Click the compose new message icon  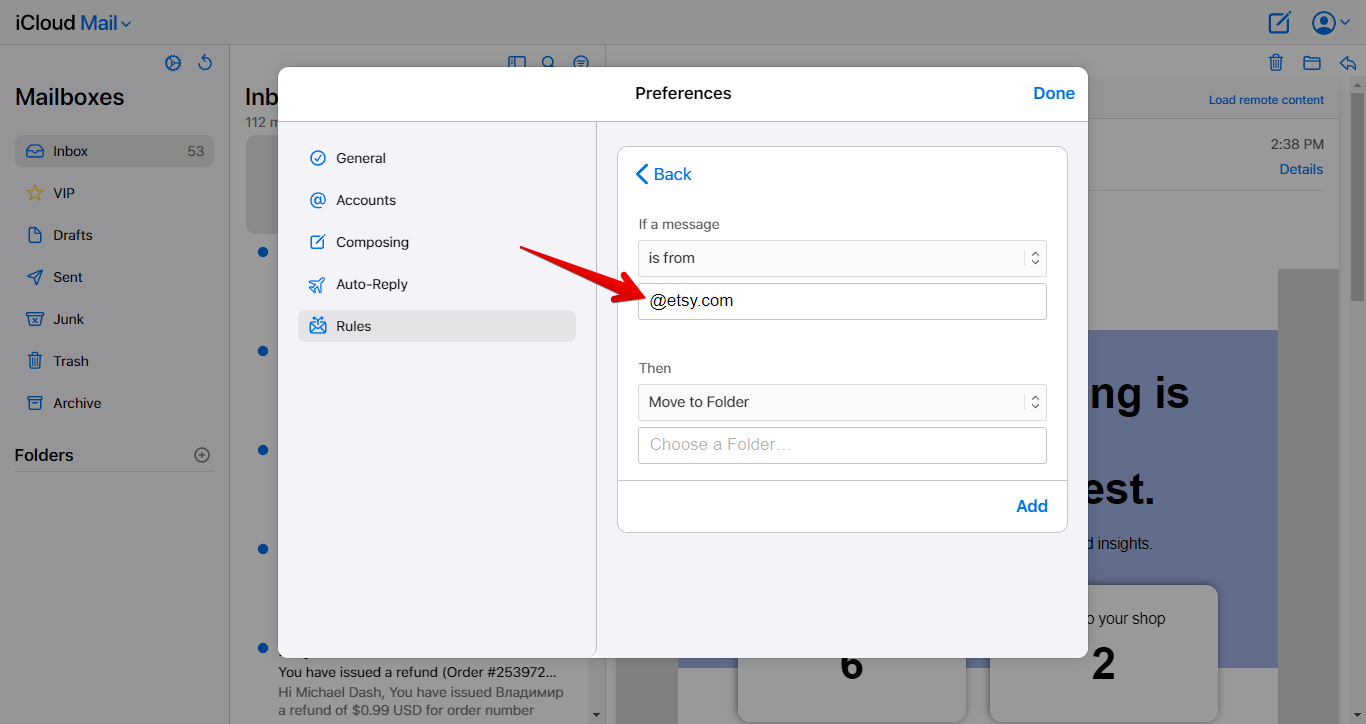click(1279, 22)
